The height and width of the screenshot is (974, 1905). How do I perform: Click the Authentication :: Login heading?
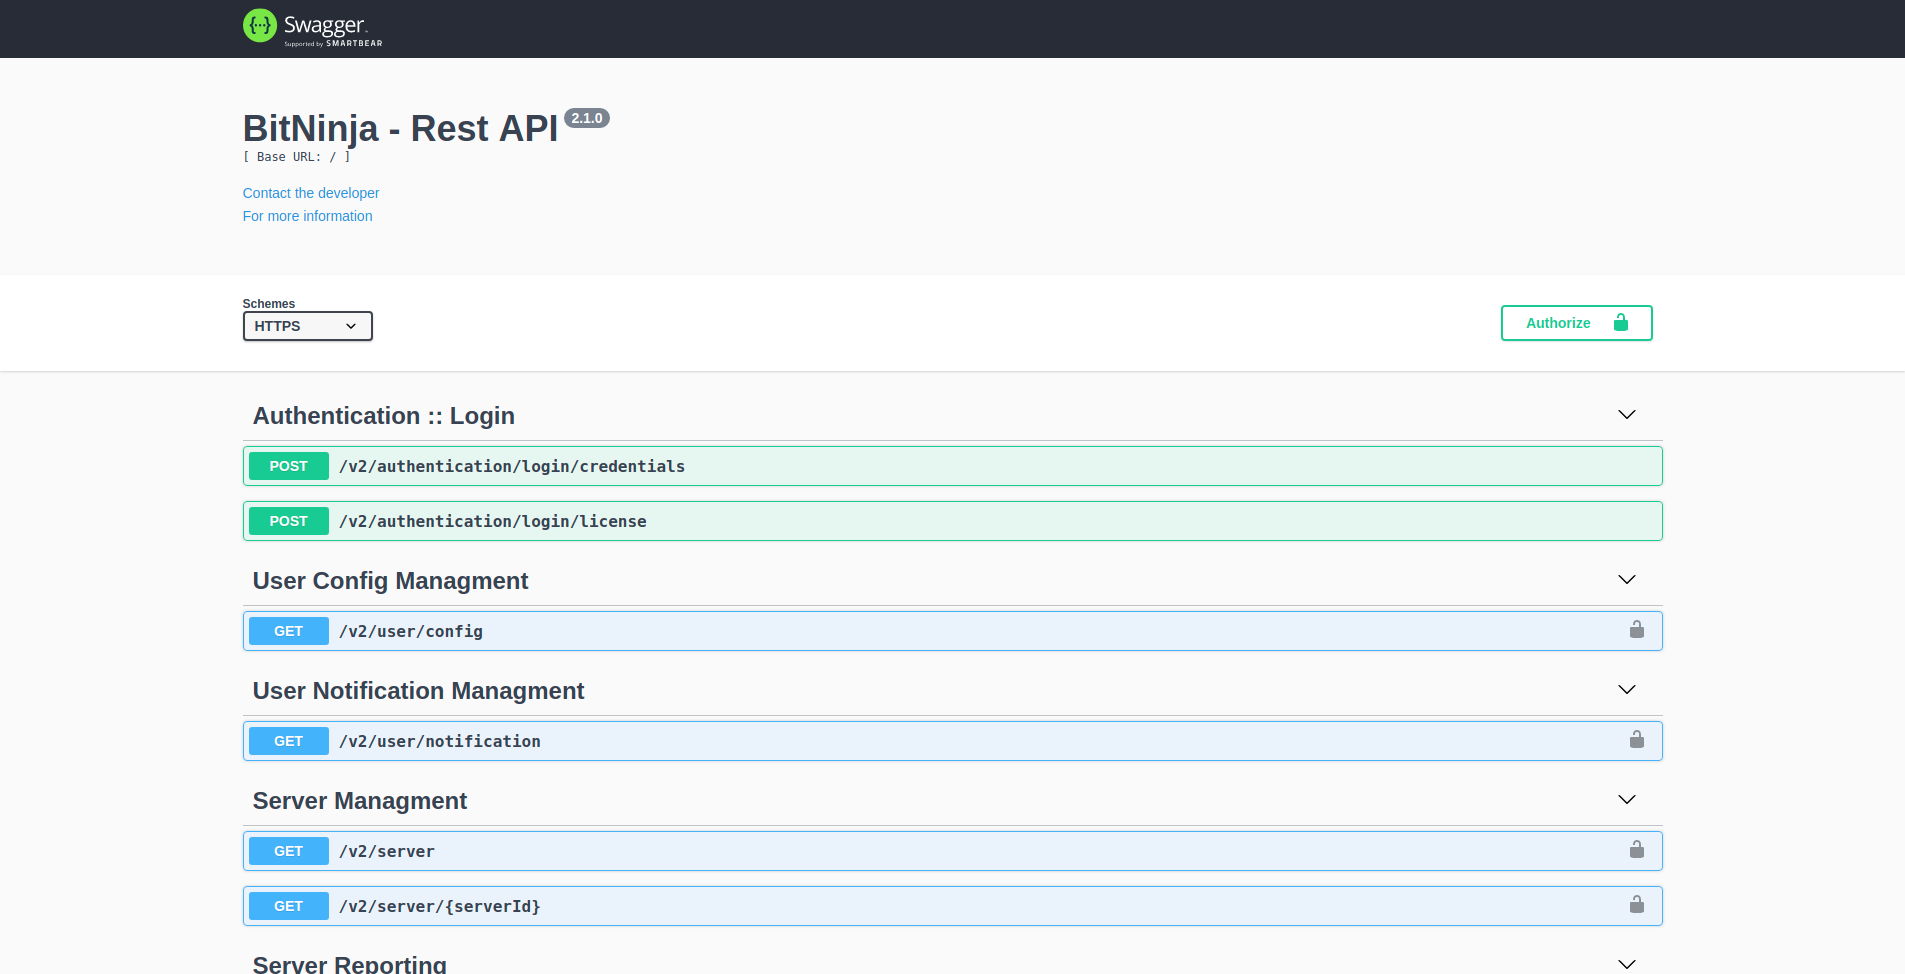point(384,416)
